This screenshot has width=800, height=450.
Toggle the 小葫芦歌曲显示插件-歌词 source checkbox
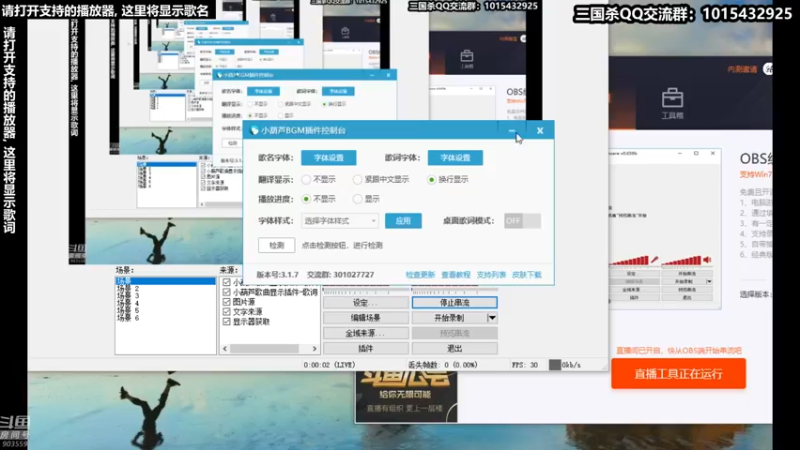[227, 292]
